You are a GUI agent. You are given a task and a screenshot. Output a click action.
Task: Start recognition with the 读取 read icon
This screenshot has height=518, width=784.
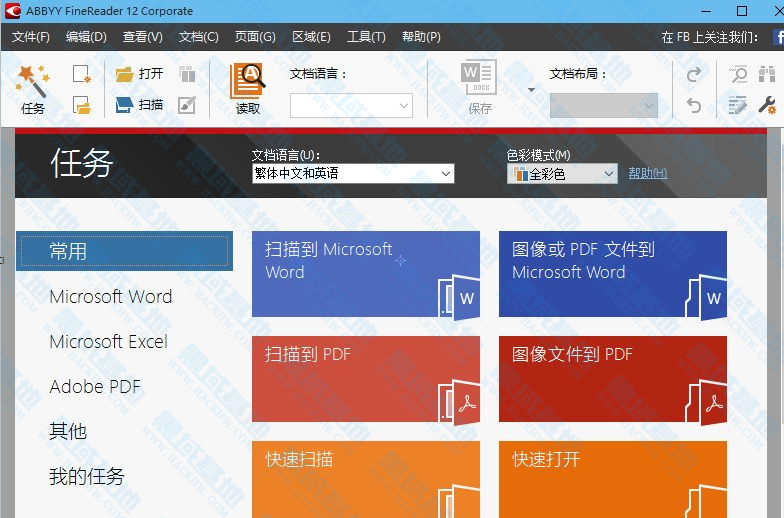coord(248,90)
